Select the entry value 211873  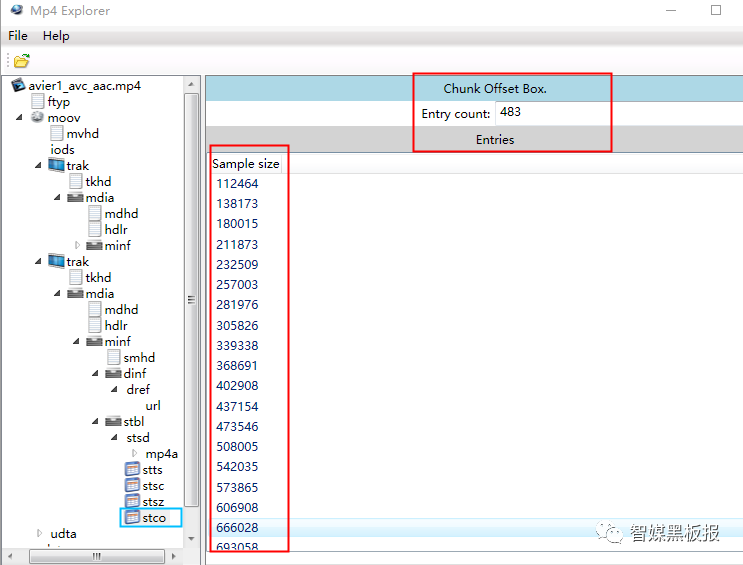pos(237,244)
